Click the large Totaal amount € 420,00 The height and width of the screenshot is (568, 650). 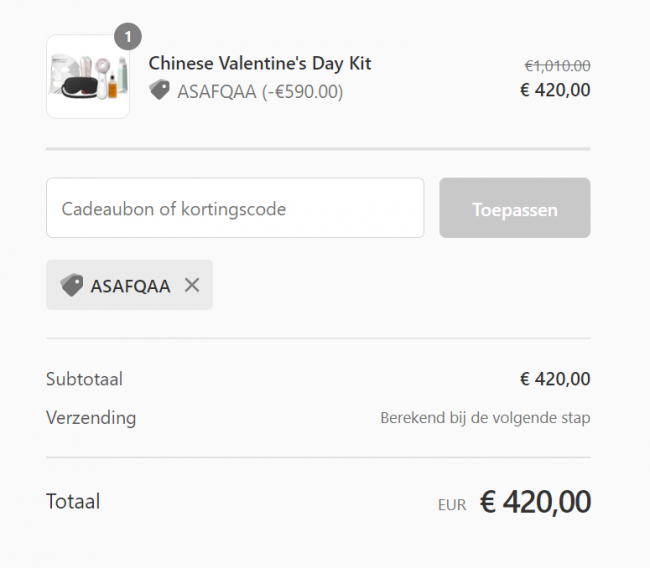click(x=535, y=502)
